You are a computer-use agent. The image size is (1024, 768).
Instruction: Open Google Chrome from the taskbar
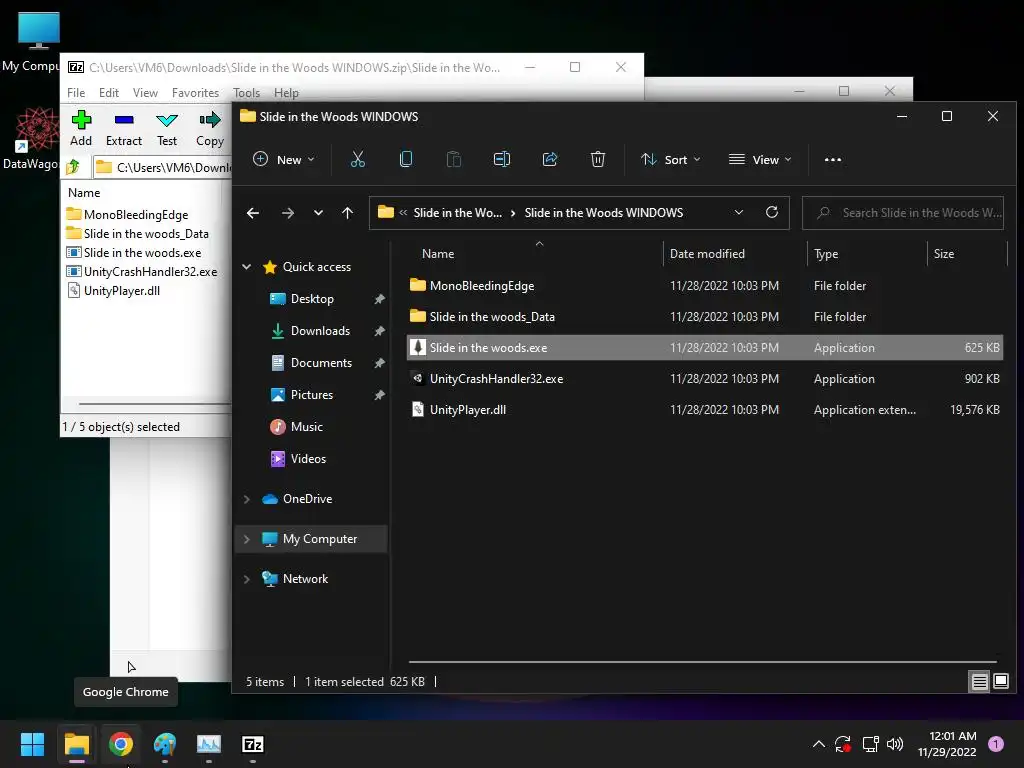(x=121, y=744)
